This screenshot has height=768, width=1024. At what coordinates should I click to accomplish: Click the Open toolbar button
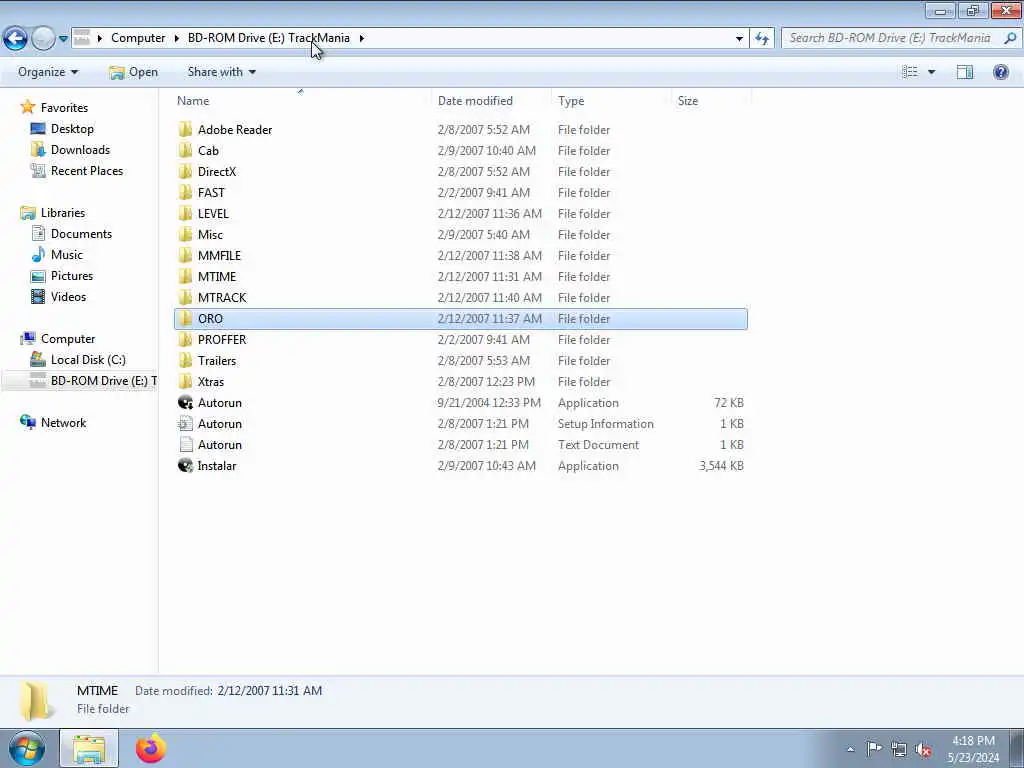tap(133, 72)
